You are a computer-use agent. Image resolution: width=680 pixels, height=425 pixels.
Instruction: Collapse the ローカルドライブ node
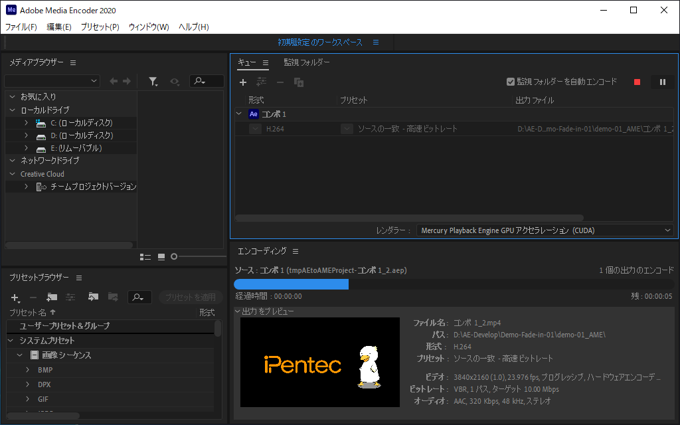[13, 110]
